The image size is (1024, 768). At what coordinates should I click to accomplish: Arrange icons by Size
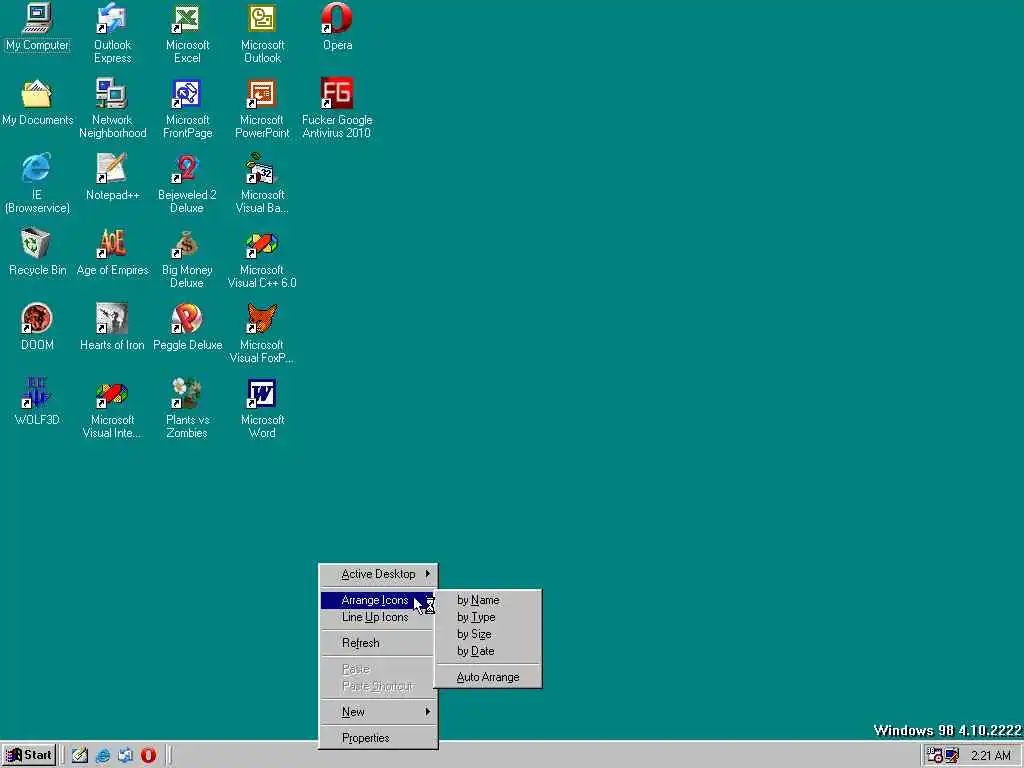488,634
